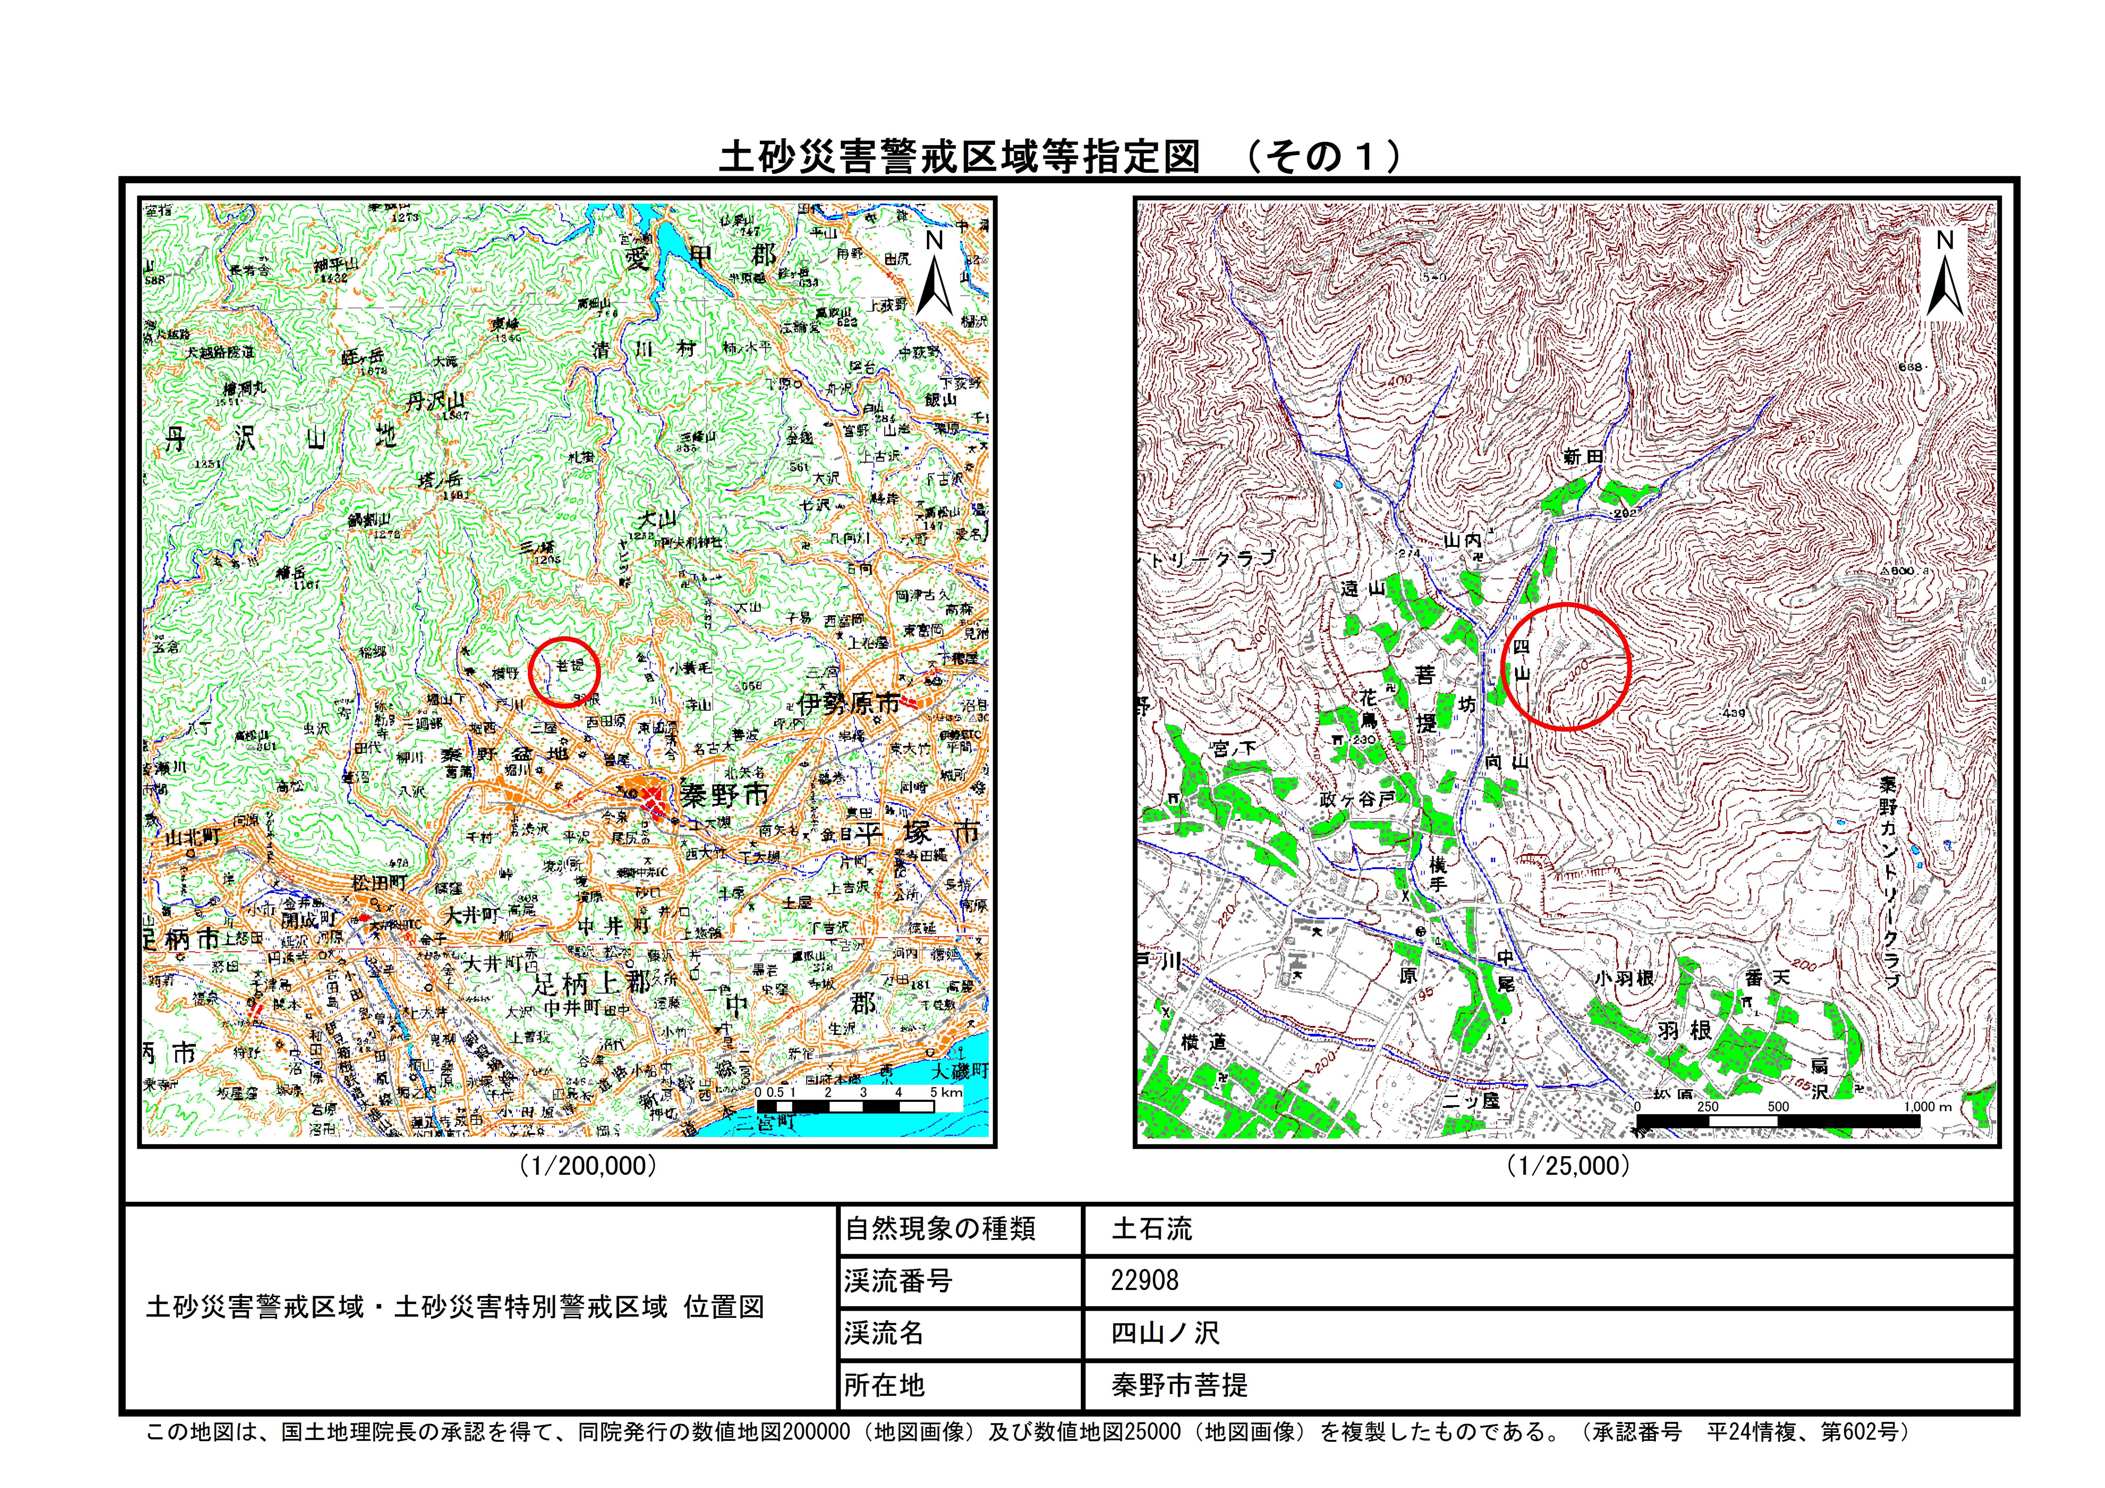Click the north arrow on the 1/200,000 map
This screenshot has width=2105, height=1488.
[934, 274]
